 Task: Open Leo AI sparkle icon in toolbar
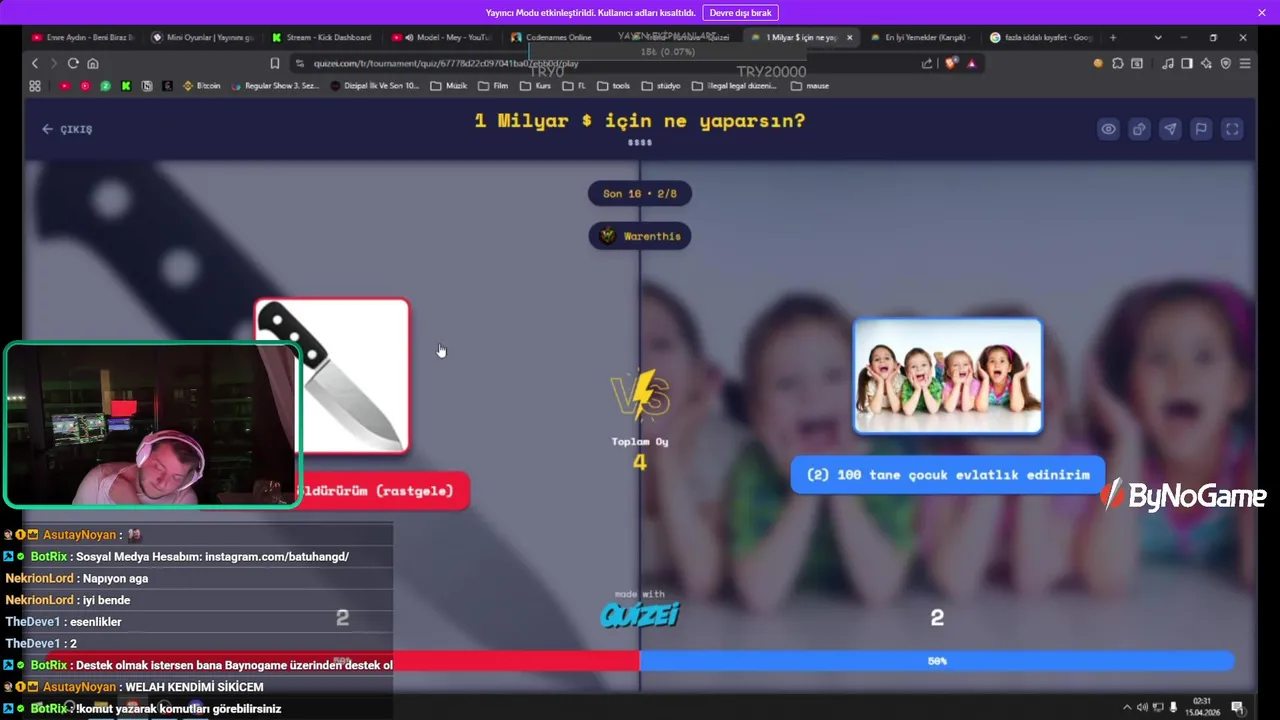coord(1206,63)
